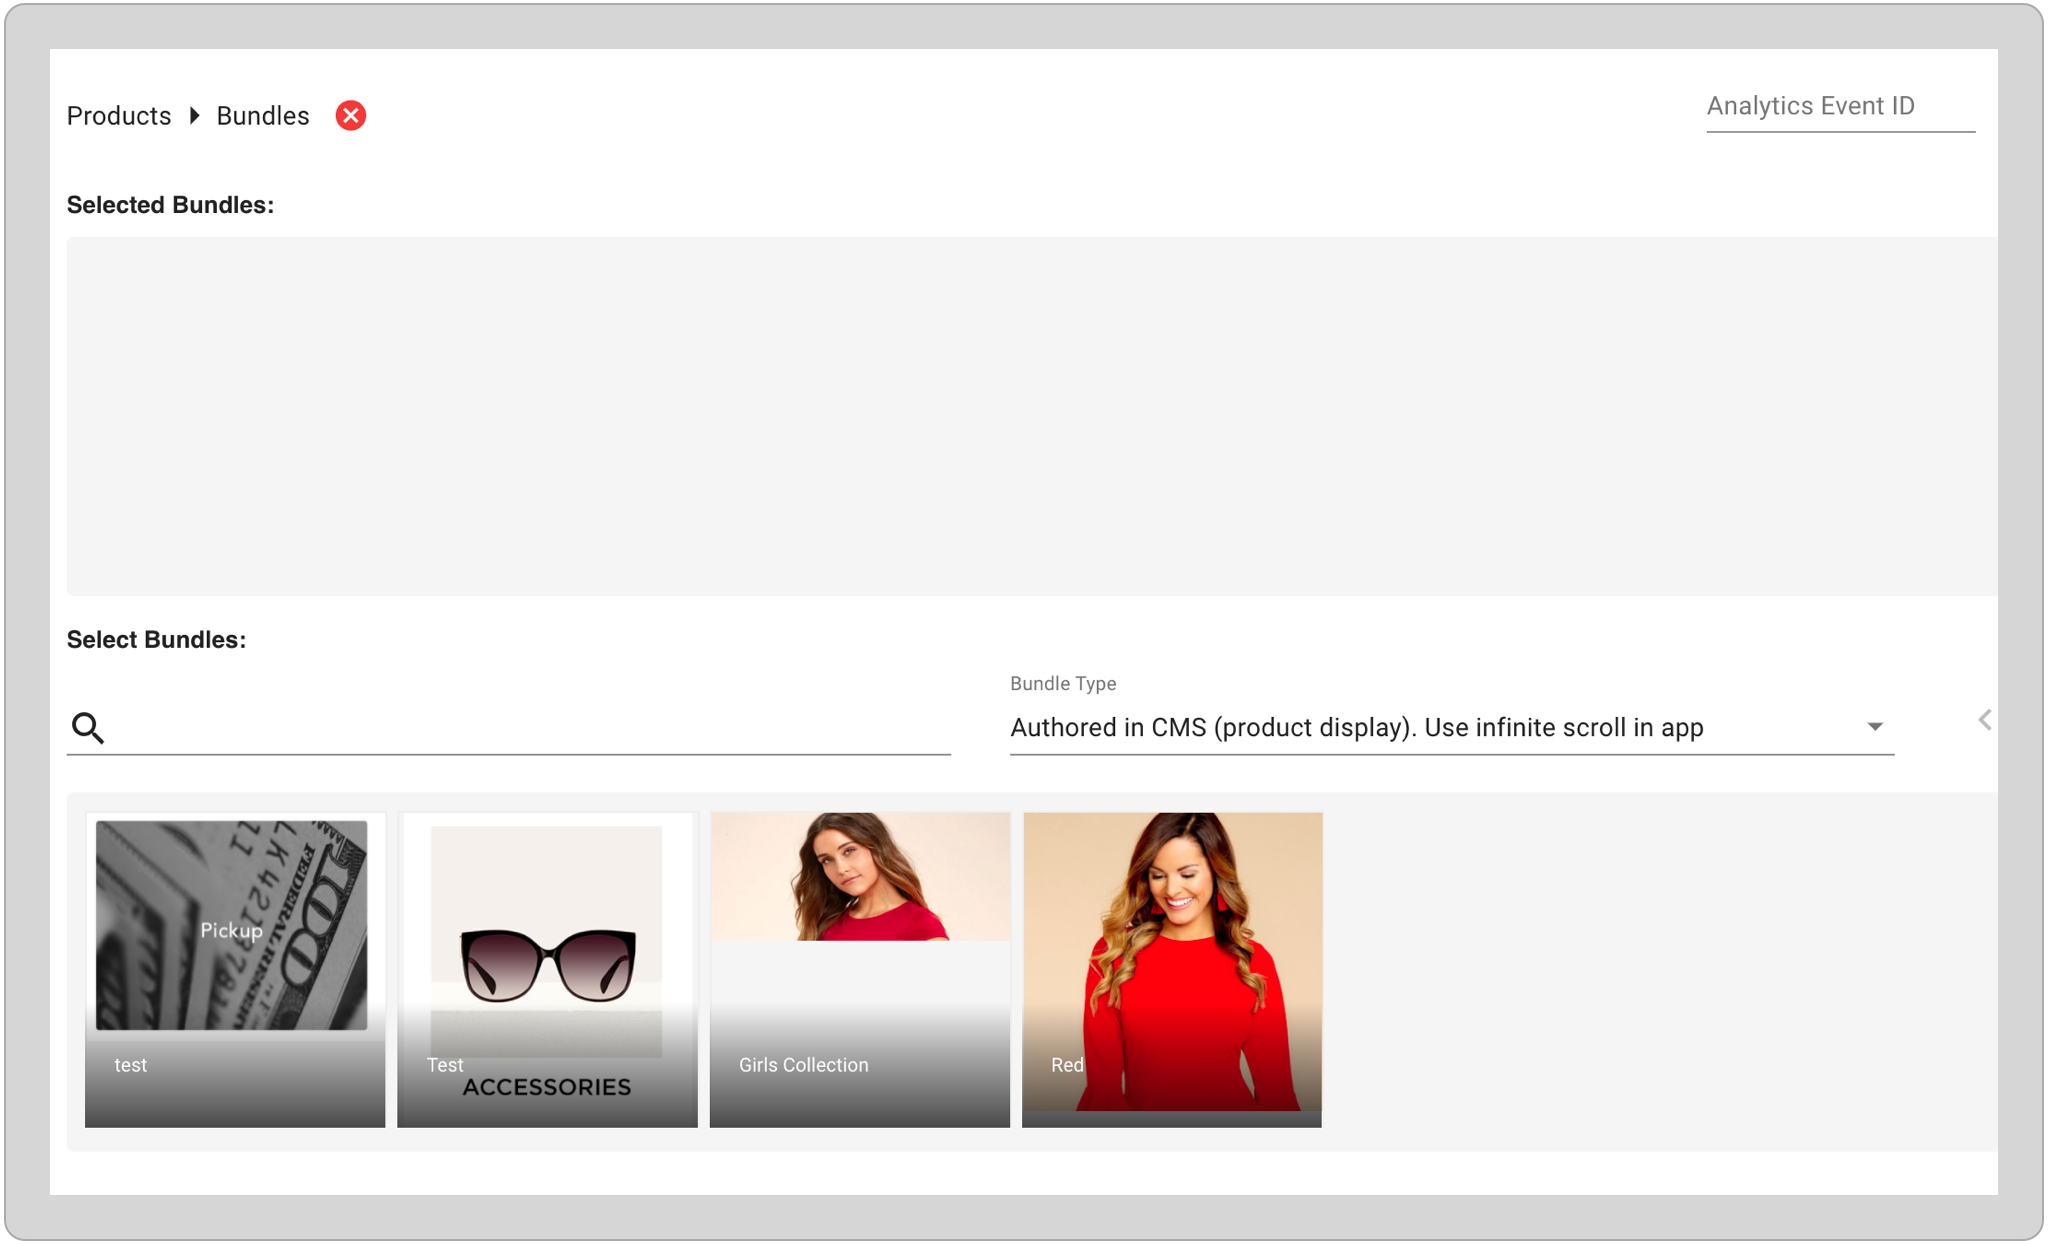Click the red remove icon beside Bundles
The width and height of the screenshot is (2052, 1244).
(350, 116)
